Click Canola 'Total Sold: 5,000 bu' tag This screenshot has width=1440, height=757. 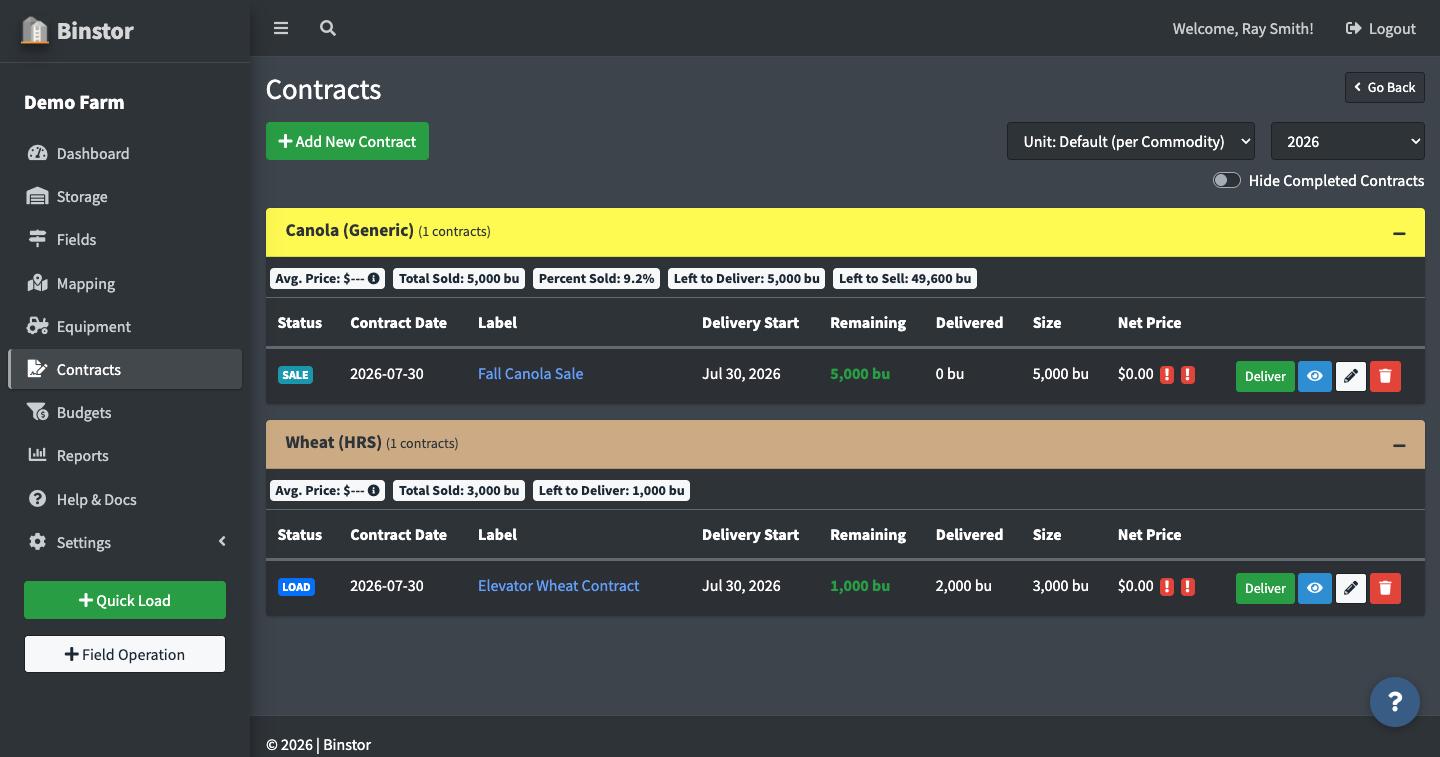point(459,279)
